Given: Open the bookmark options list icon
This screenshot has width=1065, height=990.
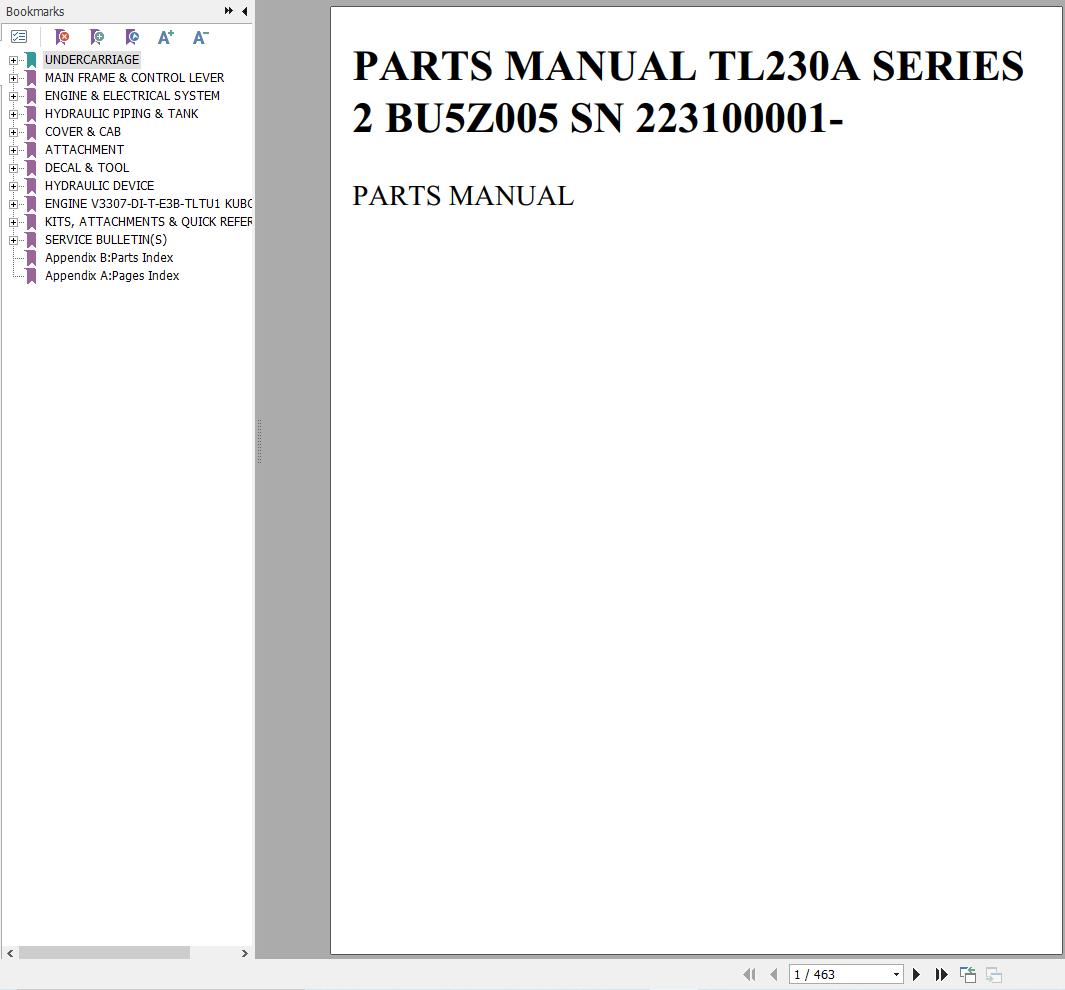Looking at the screenshot, I should pos(19,37).
